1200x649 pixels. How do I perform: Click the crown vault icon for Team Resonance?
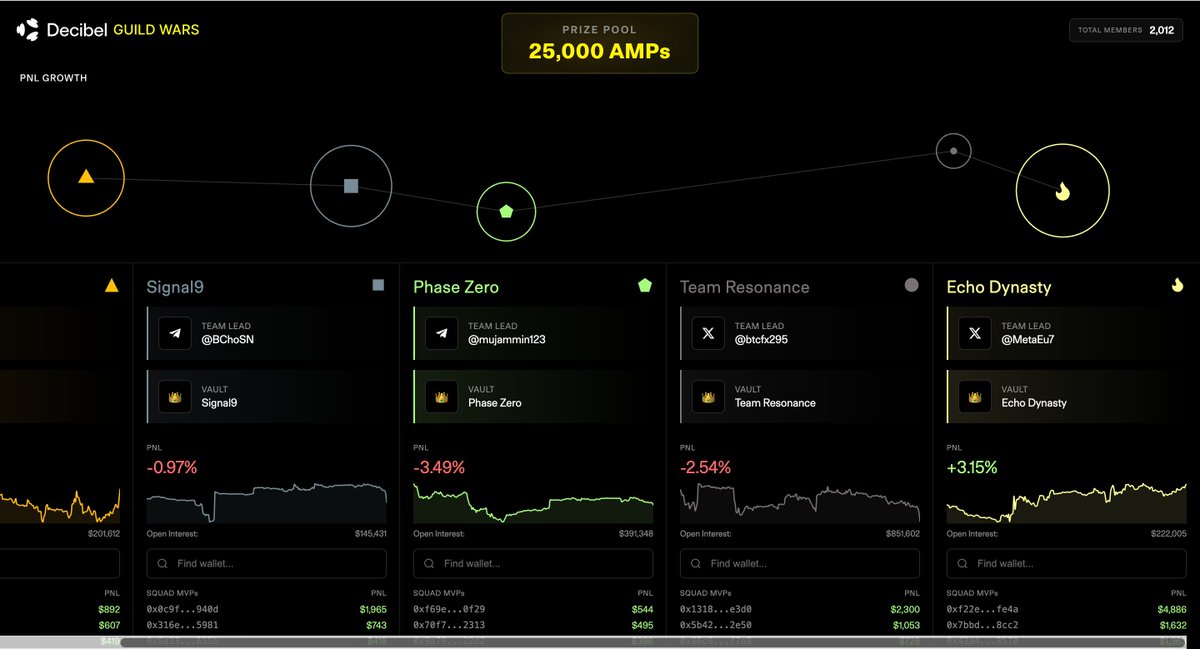pyautogui.click(x=708, y=397)
